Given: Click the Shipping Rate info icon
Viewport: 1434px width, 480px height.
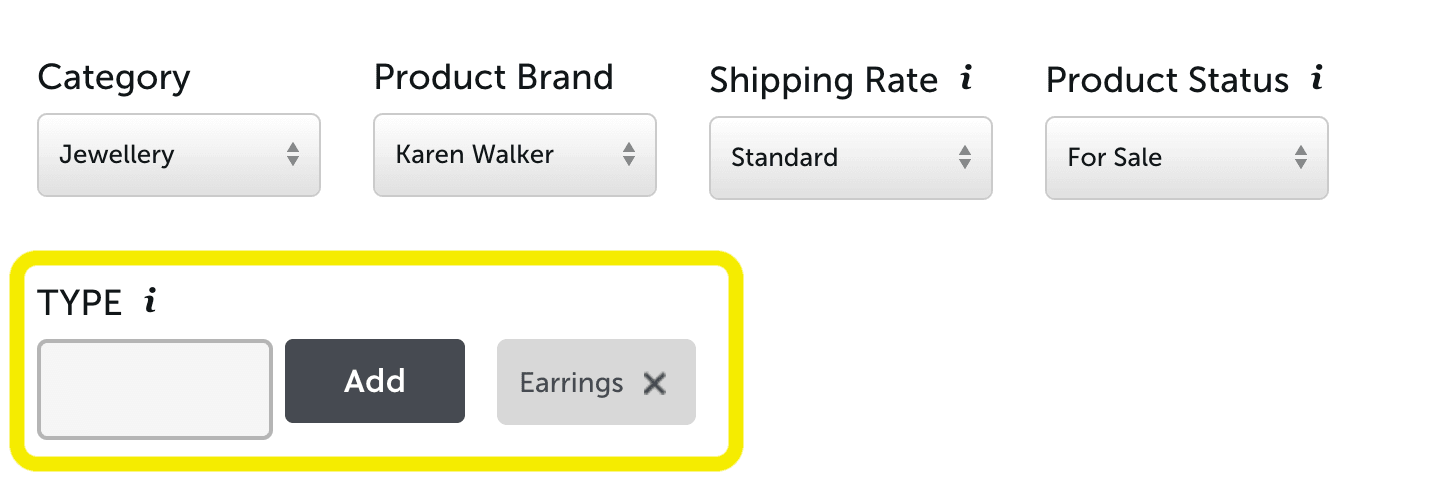Looking at the screenshot, I should (966, 79).
